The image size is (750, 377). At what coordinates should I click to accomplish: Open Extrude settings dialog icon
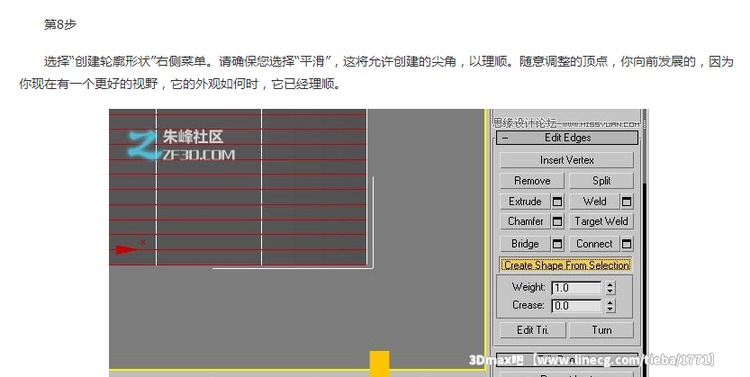(557, 202)
